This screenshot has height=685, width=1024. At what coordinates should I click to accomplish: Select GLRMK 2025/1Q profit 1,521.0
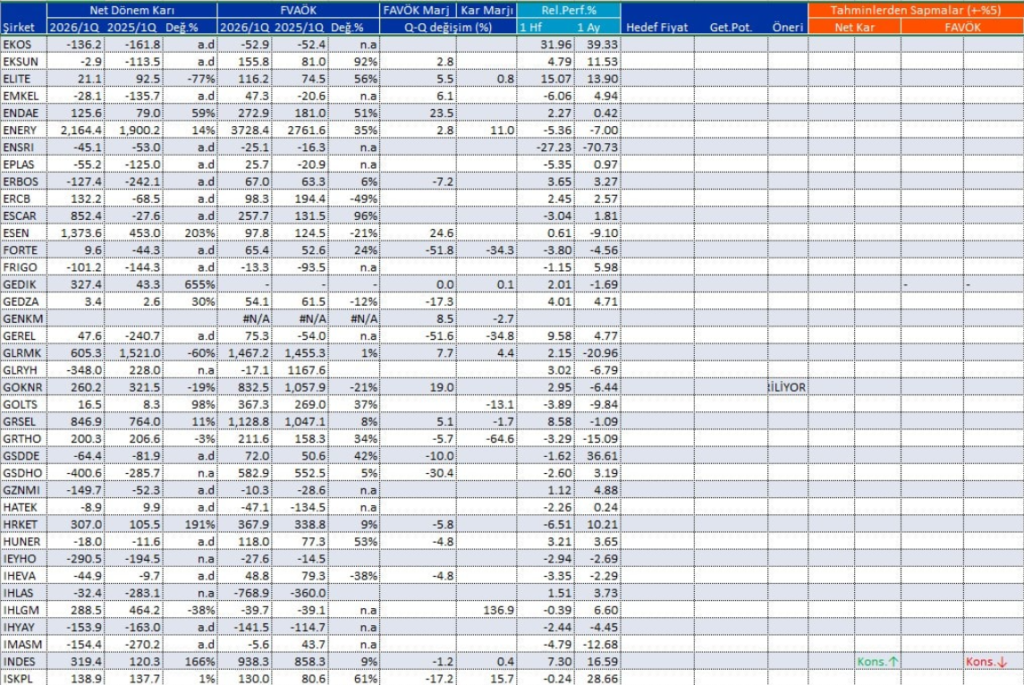(140, 353)
